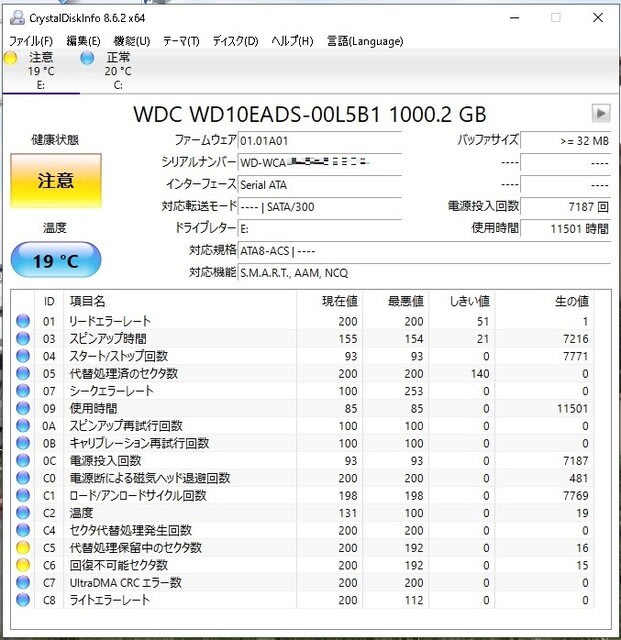Open the ディスク(D) menu
Image resolution: width=621 pixels, height=640 pixels.
[236, 41]
